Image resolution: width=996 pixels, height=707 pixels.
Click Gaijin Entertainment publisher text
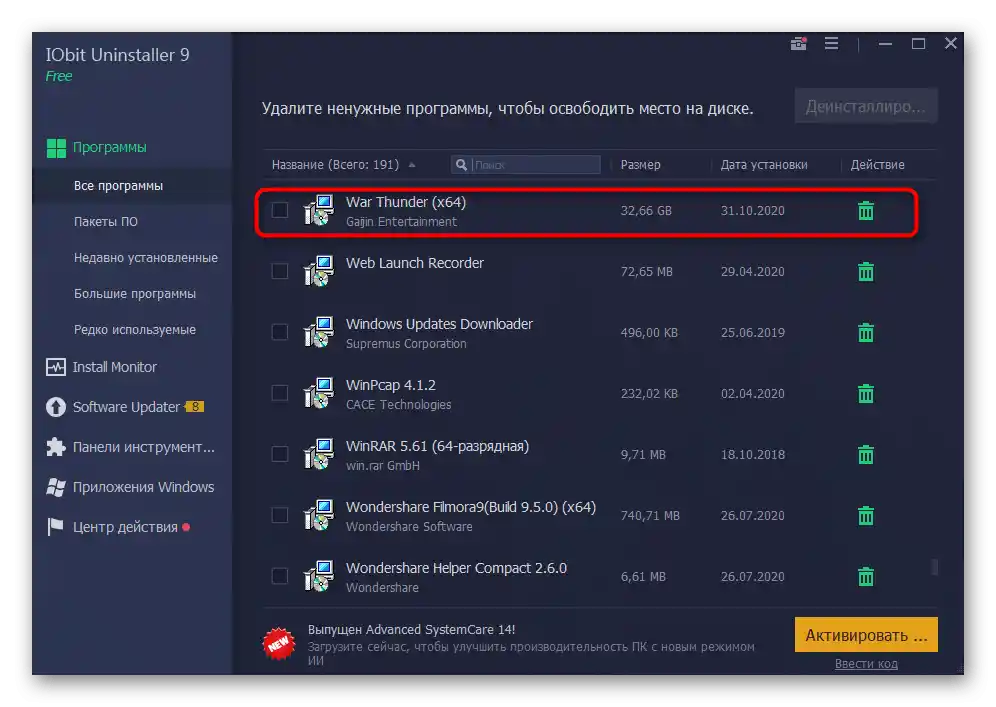pyautogui.click(x=401, y=222)
